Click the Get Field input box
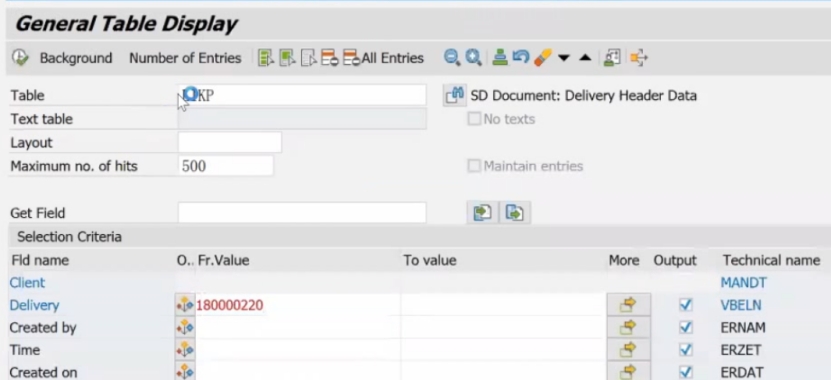Viewport: 831px width, 380px height. [302, 213]
